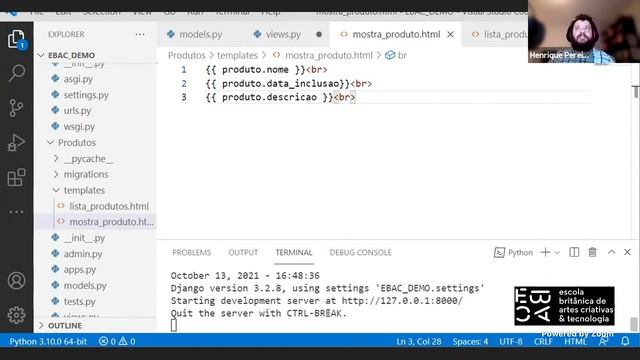Viewport: 640px width, 360px height.
Task: Open apps.py in explorer
Action: coord(80,270)
